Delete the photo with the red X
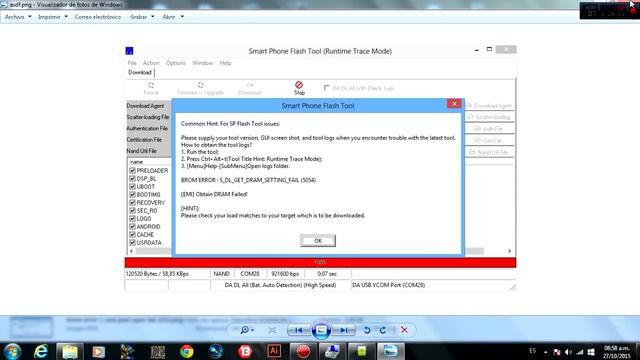640x360 pixels. pyautogui.click(x=404, y=330)
